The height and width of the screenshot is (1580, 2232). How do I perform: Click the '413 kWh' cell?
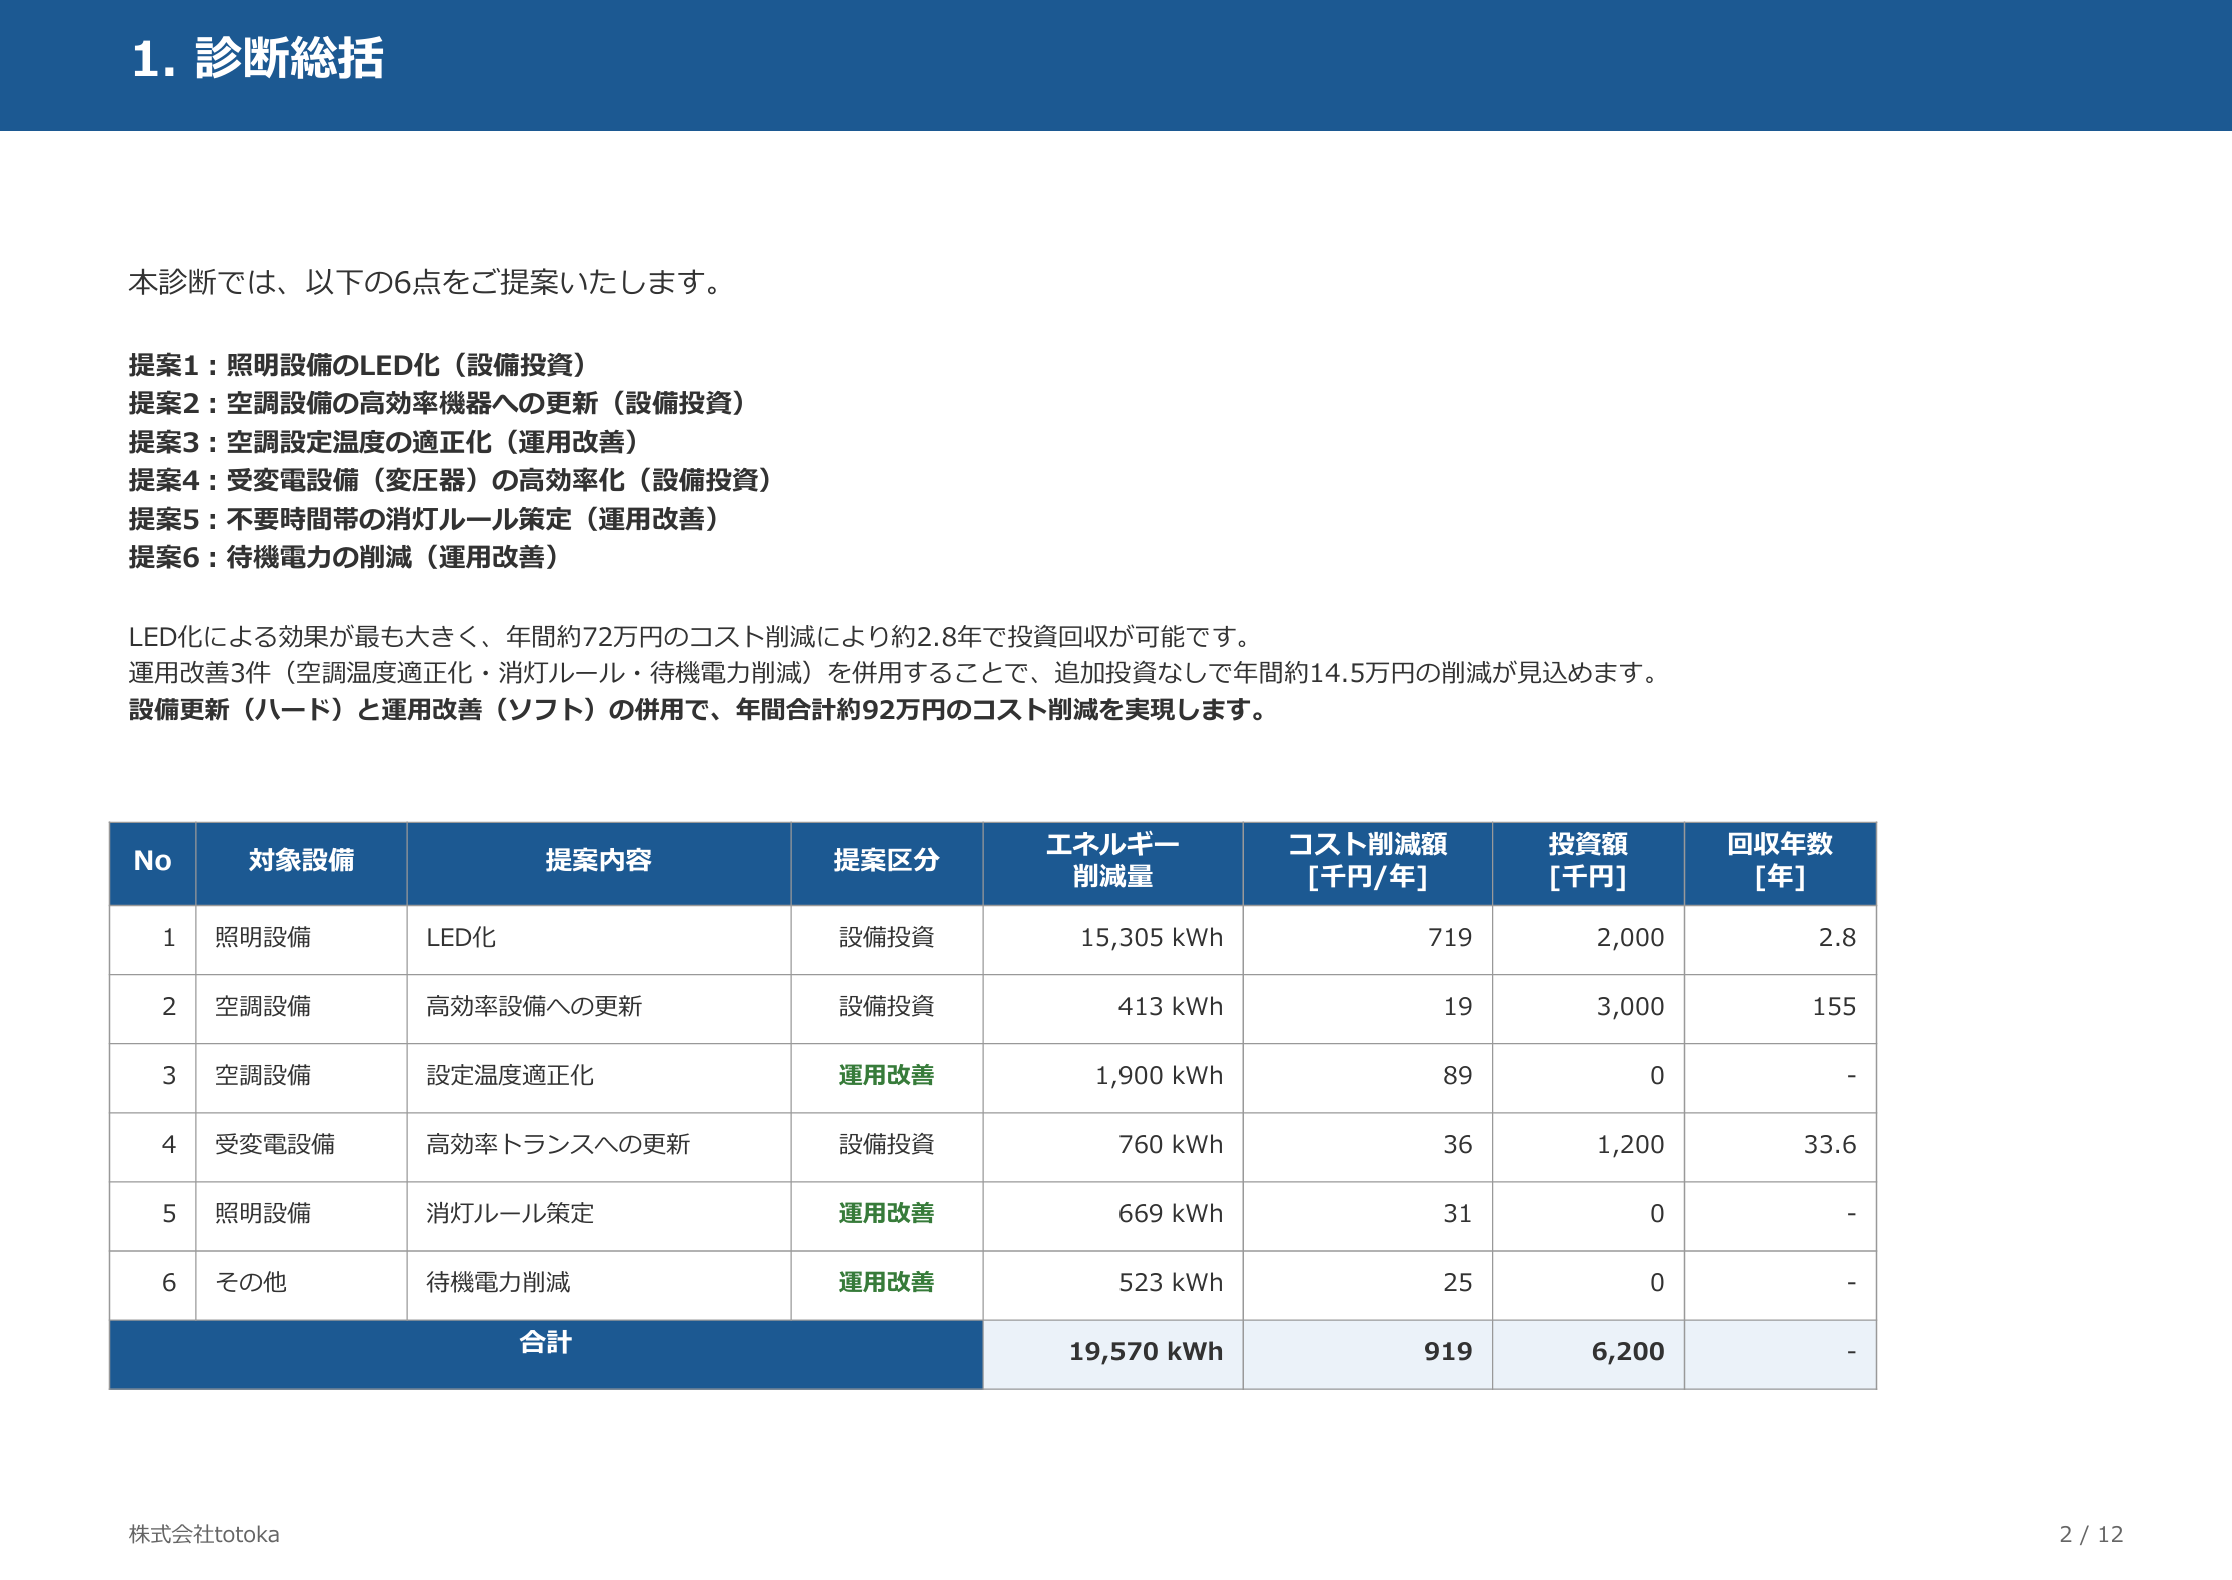[1112, 1009]
